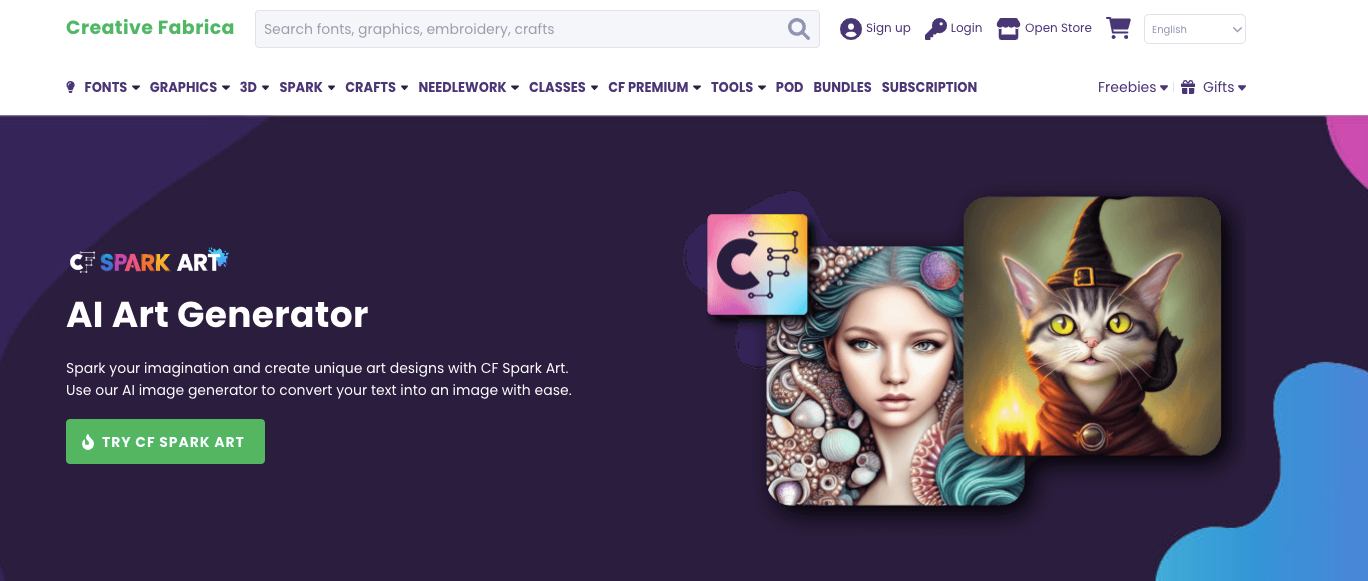
Task: Open the language select set to English
Action: tap(1195, 29)
